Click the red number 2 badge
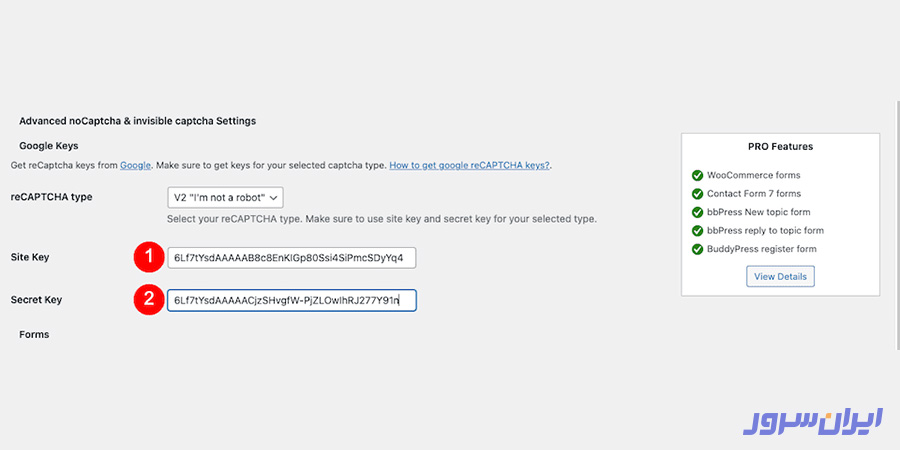Image resolution: width=900 pixels, height=450 pixels. click(148, 300)
